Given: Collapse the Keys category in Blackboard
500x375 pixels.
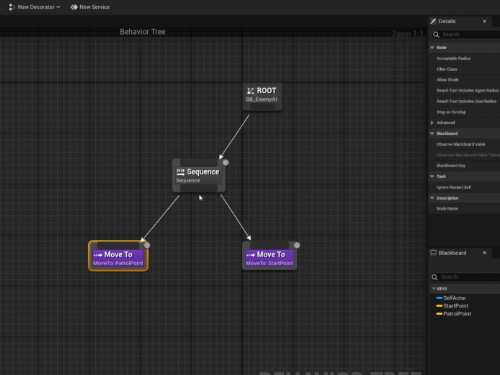Looking at the screenshot, I should (434, 288).
